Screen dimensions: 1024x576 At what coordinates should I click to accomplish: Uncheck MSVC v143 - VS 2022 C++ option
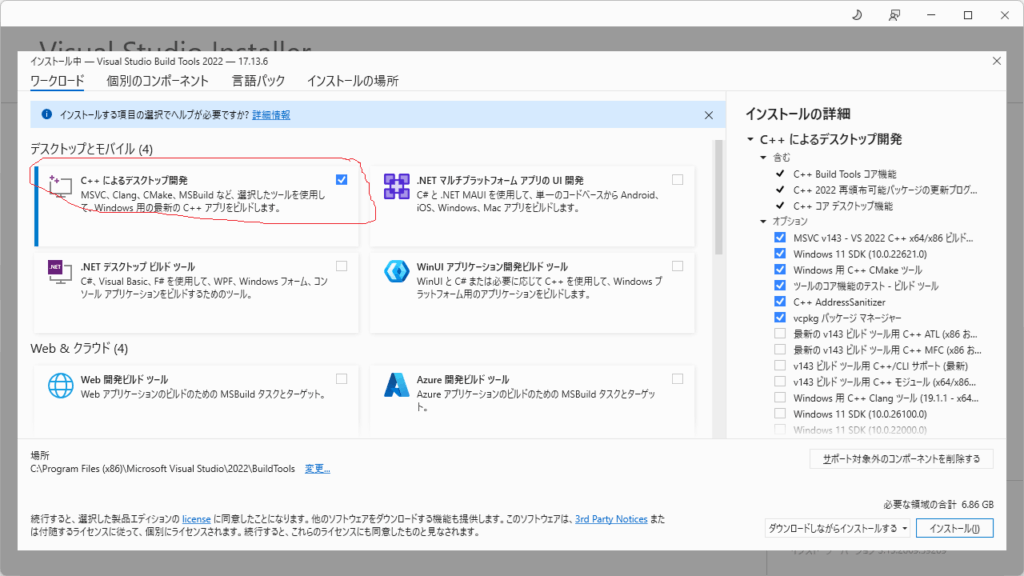pyautogui.click(x=780, y=238)
